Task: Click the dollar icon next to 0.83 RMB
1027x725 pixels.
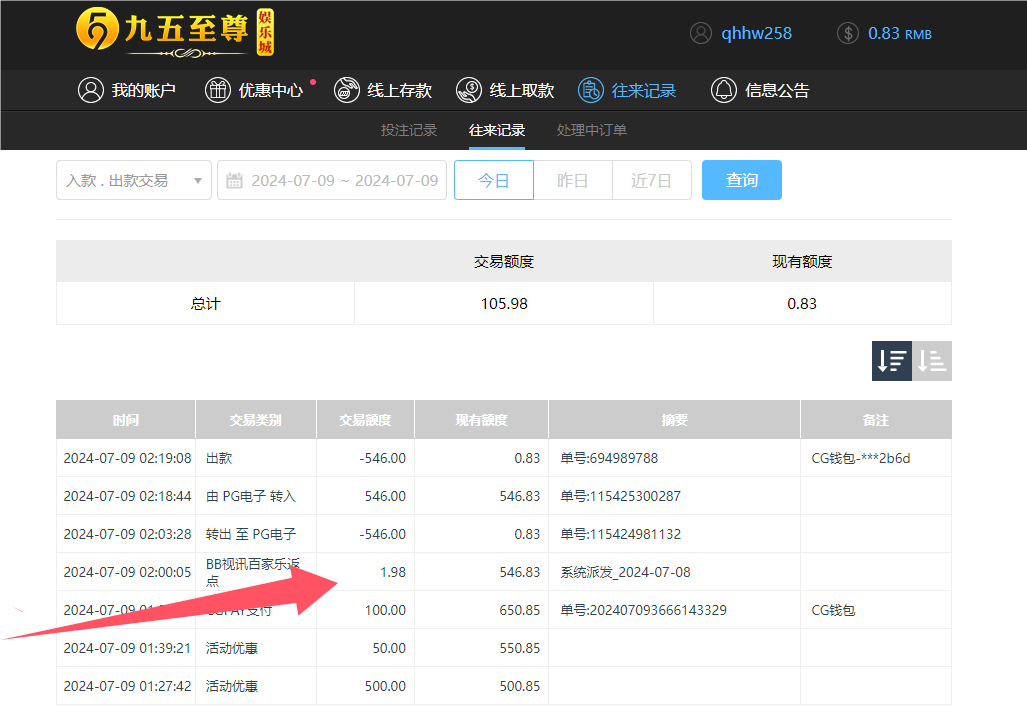Action: 848,33
